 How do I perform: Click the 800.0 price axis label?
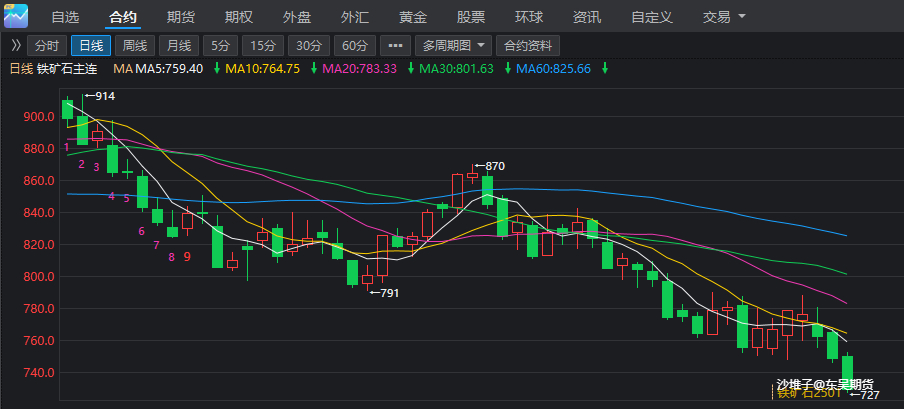40,277
